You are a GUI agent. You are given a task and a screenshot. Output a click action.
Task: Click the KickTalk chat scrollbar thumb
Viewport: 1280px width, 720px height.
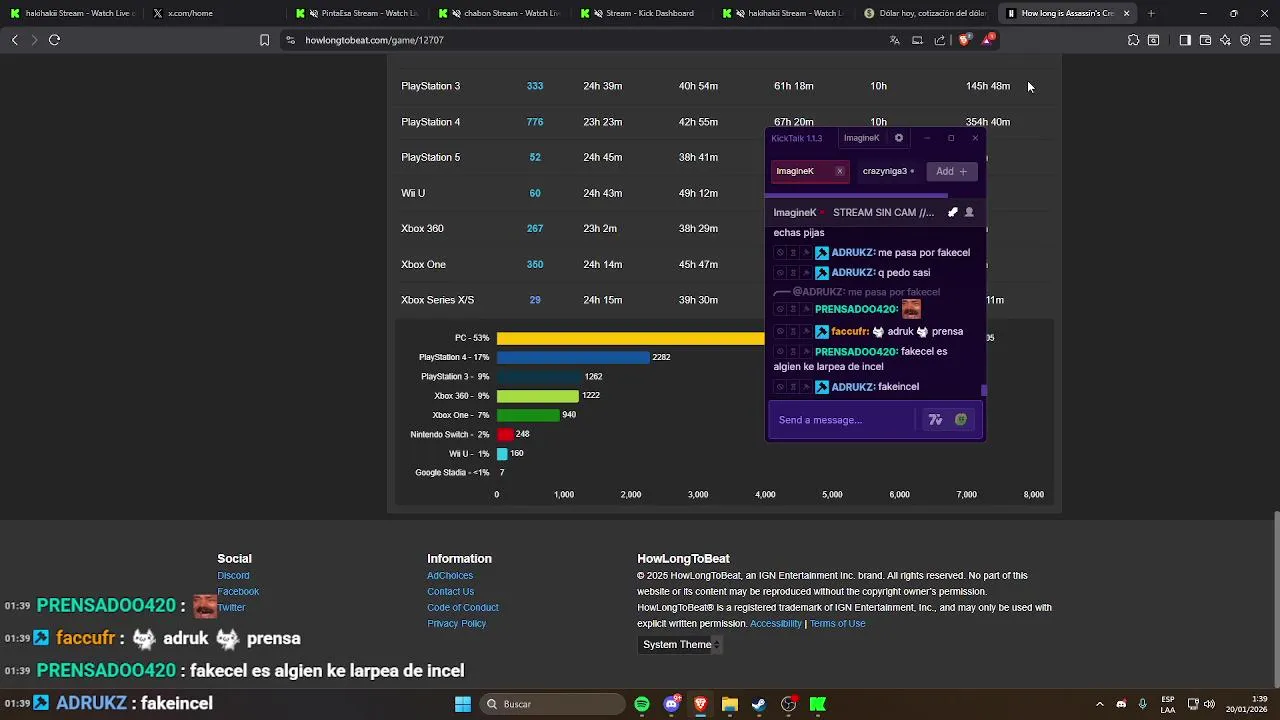984,391
